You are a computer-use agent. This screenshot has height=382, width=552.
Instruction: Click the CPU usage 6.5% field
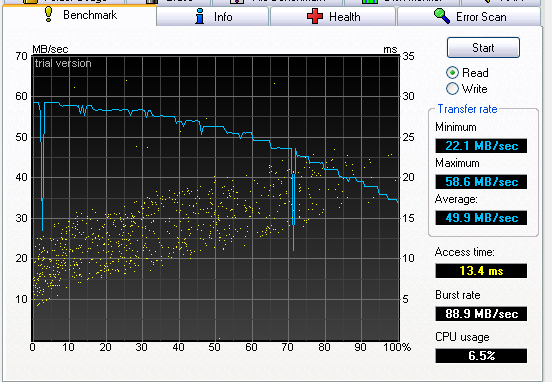click(x=481, y=356)
